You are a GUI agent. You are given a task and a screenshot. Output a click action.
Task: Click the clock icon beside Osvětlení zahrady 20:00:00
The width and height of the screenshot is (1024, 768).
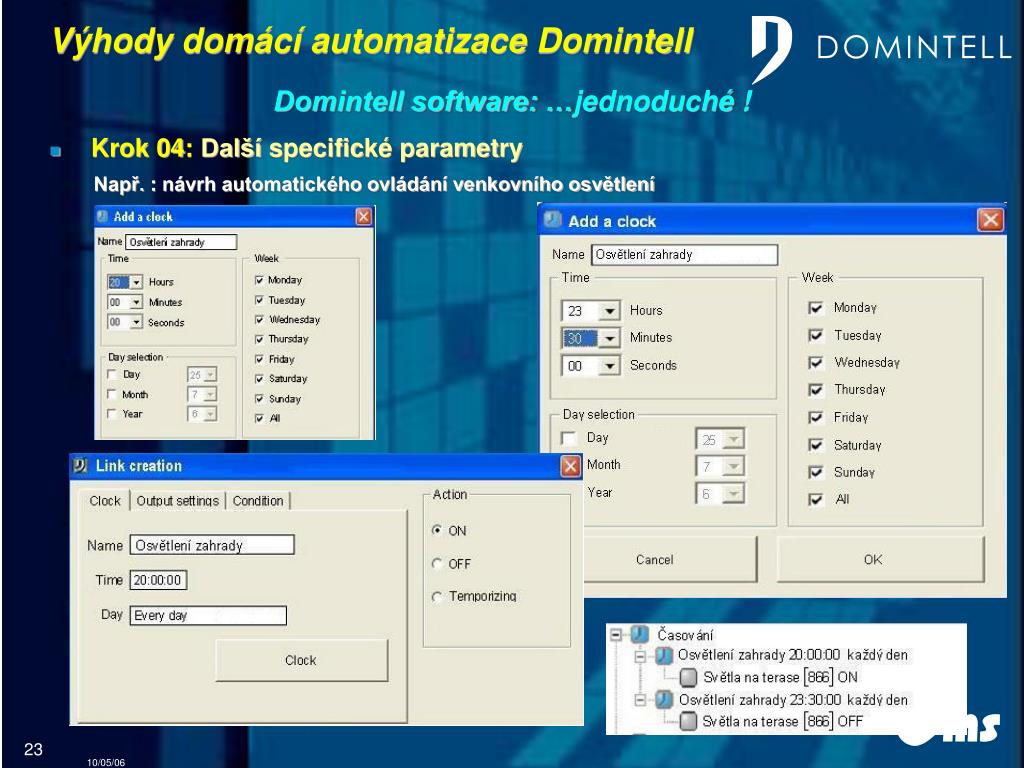(664, 655)
